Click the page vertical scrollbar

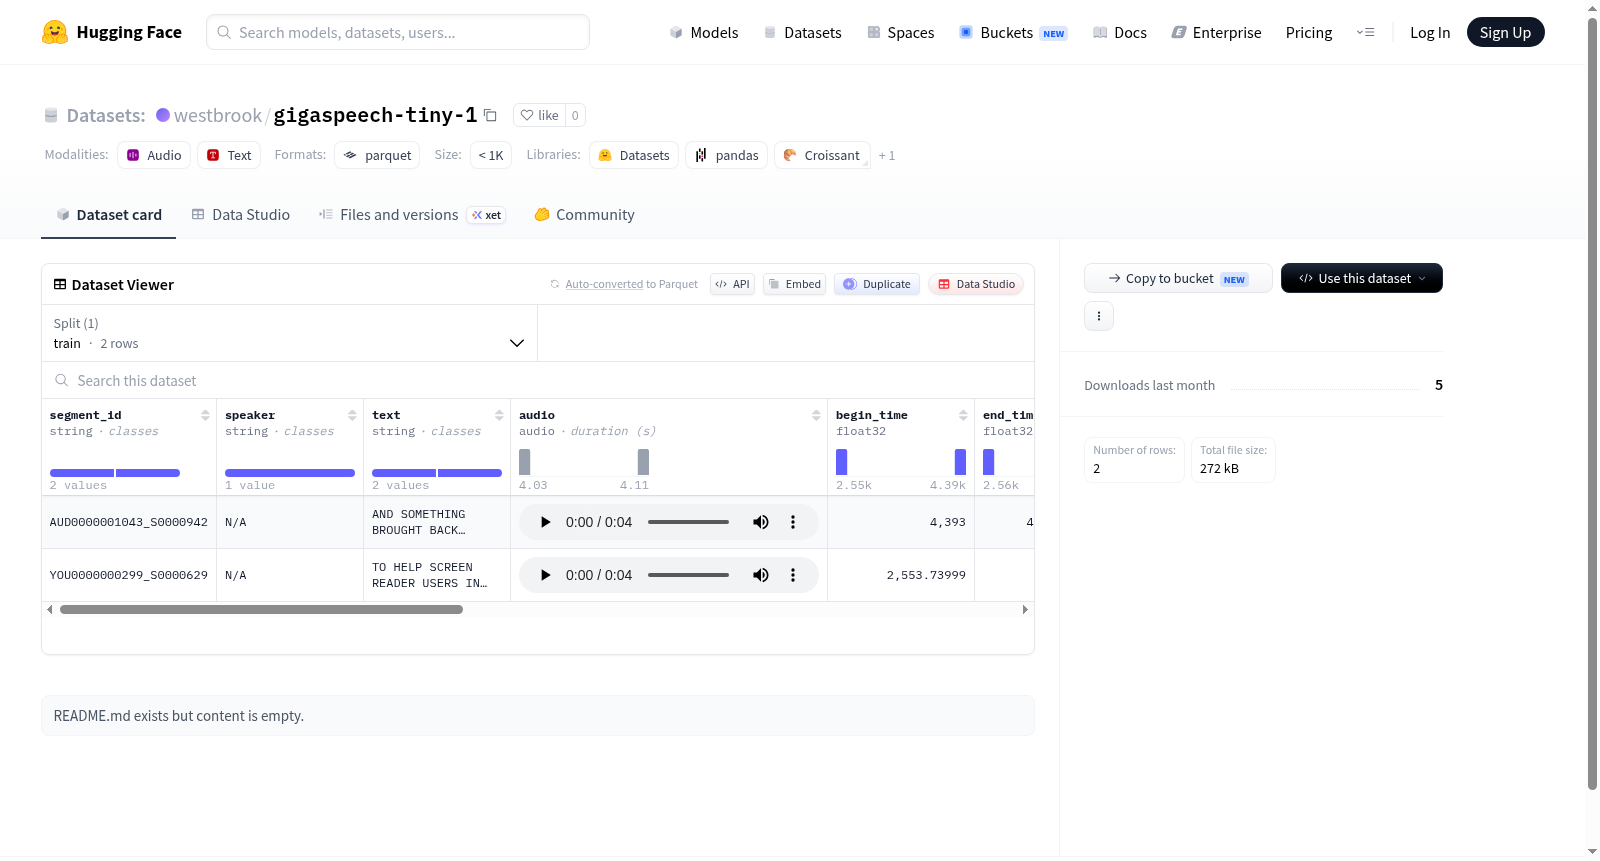click(1592, 403)
